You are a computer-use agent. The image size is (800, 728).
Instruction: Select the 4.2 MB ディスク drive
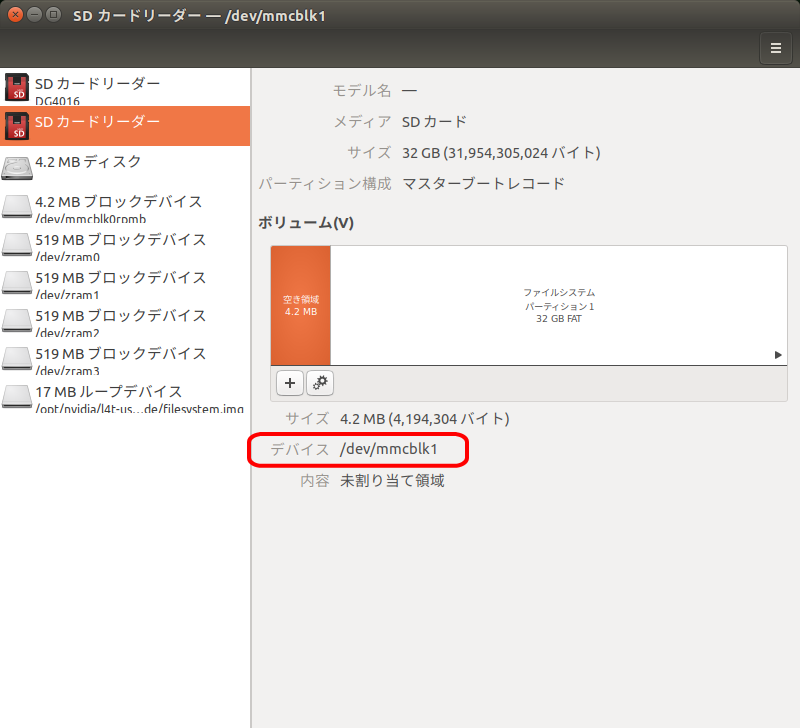(88, 164)
